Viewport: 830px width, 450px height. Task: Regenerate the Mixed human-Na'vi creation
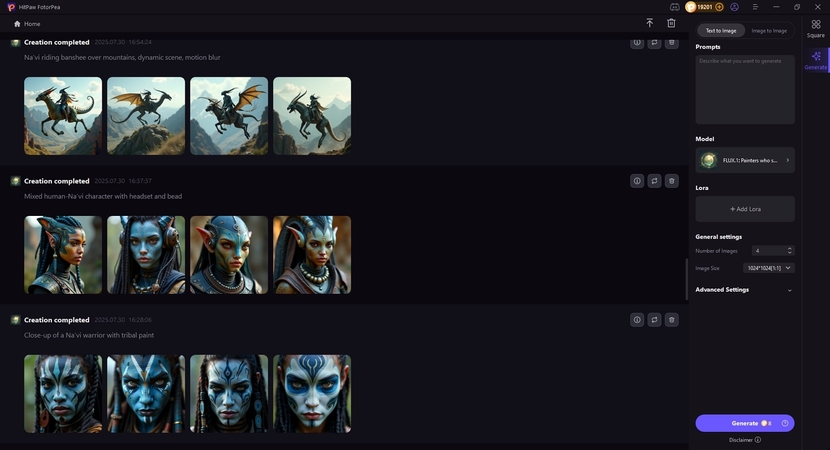point(654,181)
